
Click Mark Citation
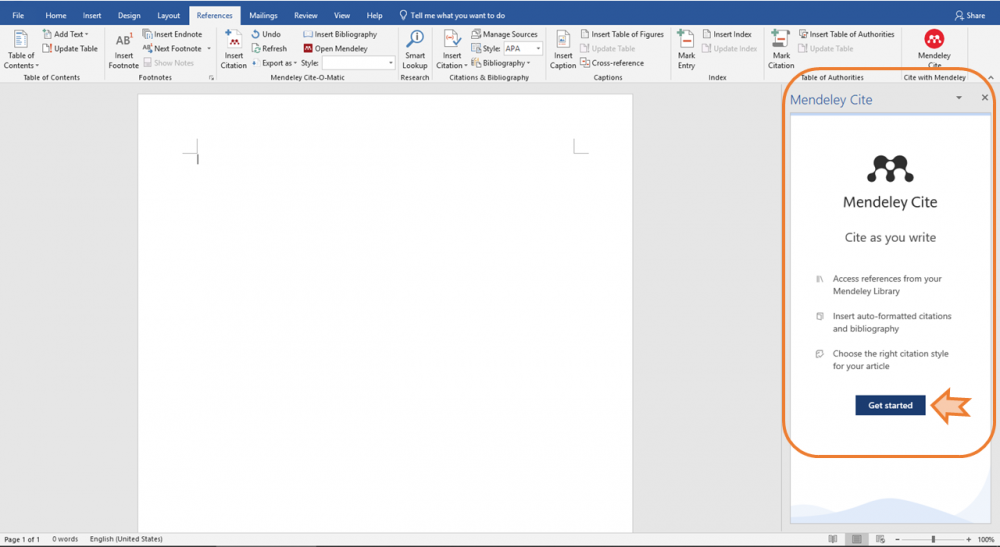point(781,50)
